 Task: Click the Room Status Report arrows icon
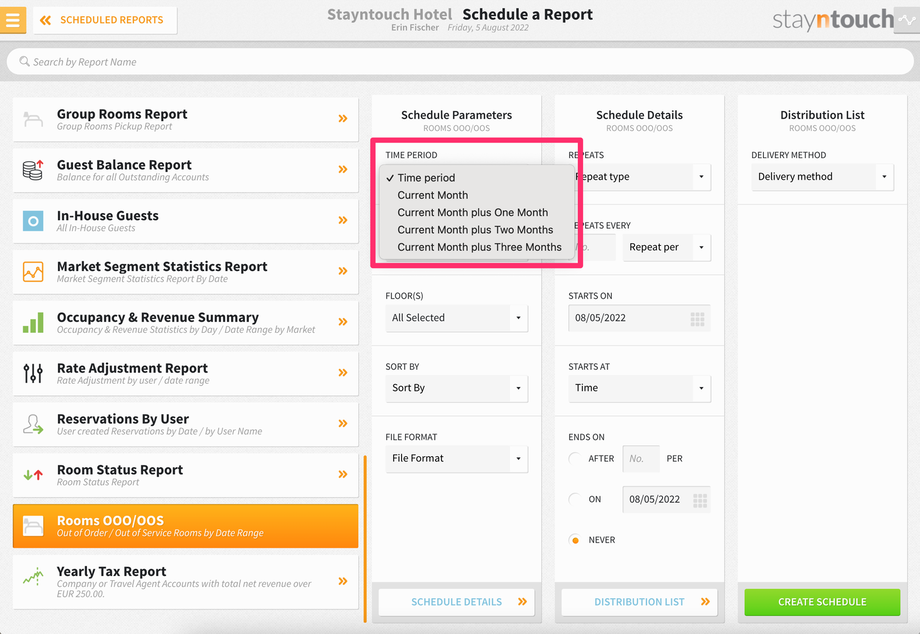click(x=33, y=474)
